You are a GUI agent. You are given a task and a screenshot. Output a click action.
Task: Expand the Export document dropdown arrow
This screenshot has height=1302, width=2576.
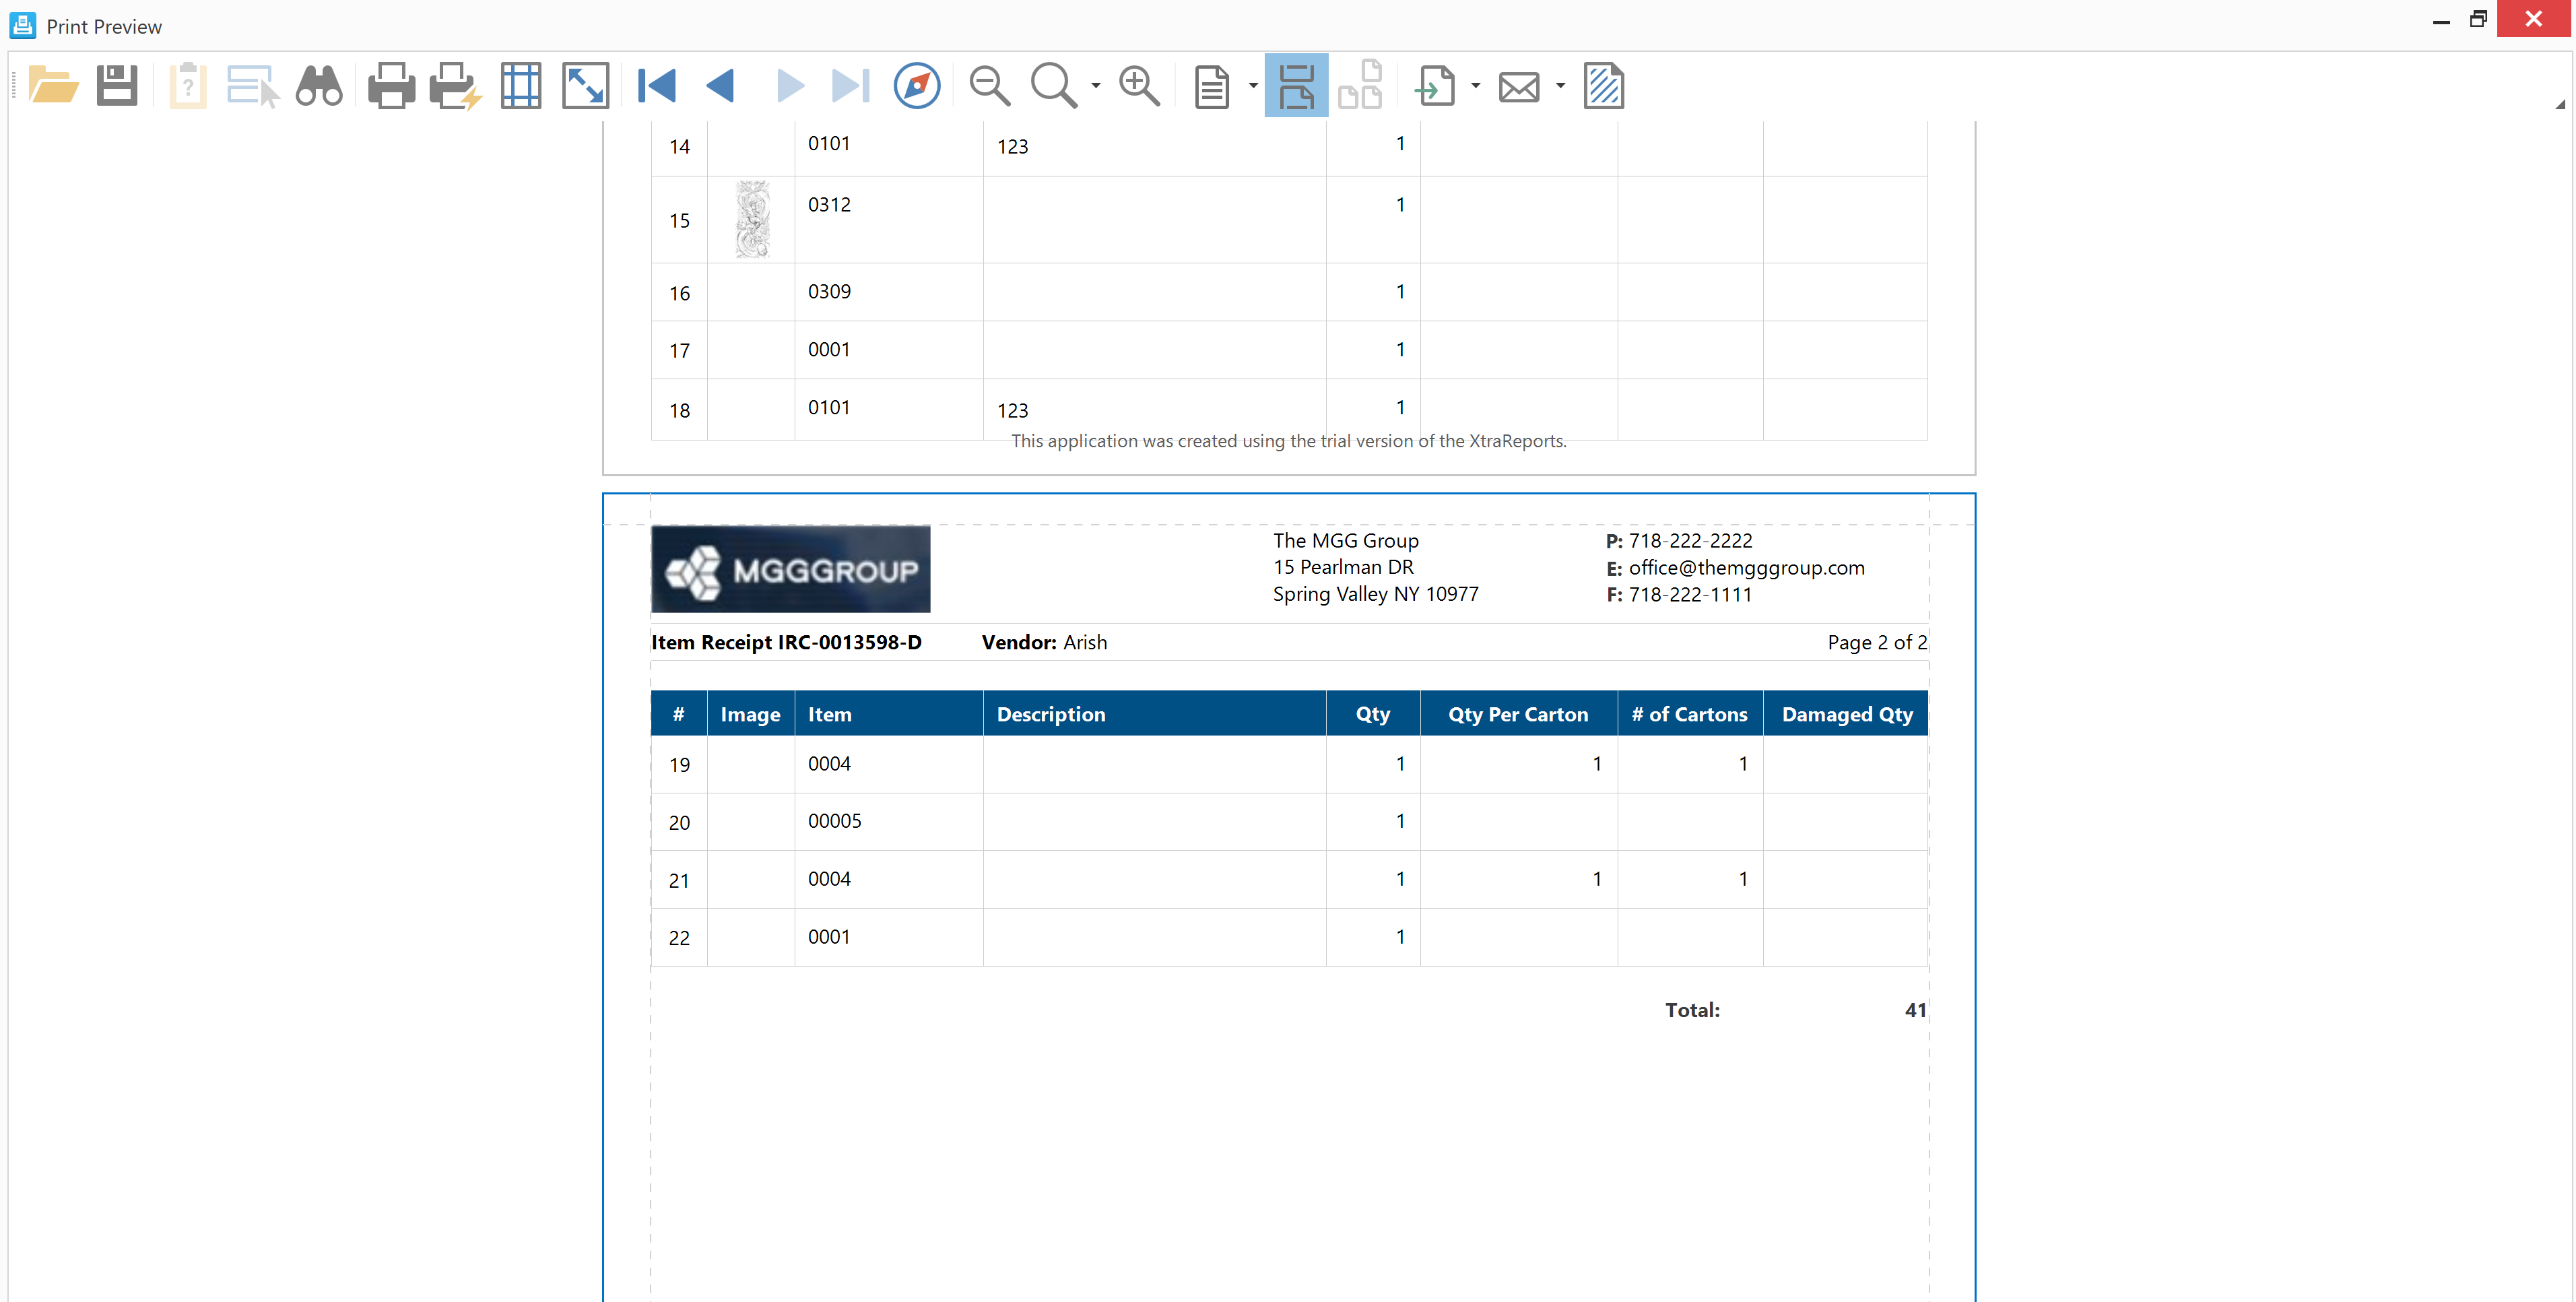(x=1475, y=86)
